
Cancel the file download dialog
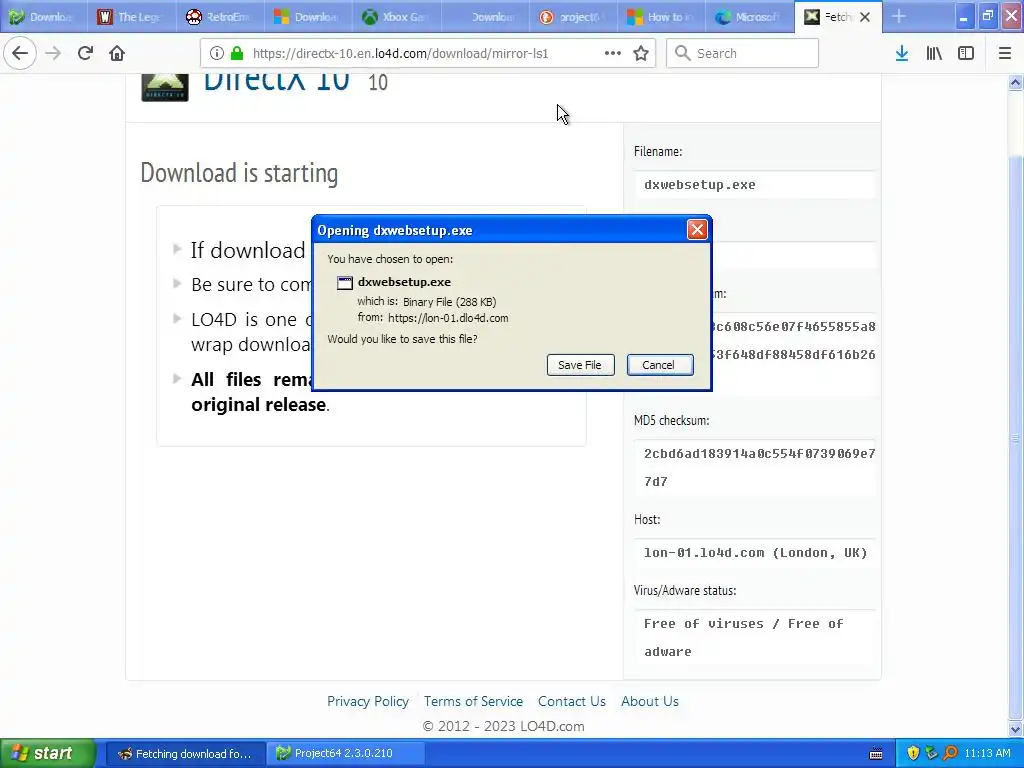[660, 365]
